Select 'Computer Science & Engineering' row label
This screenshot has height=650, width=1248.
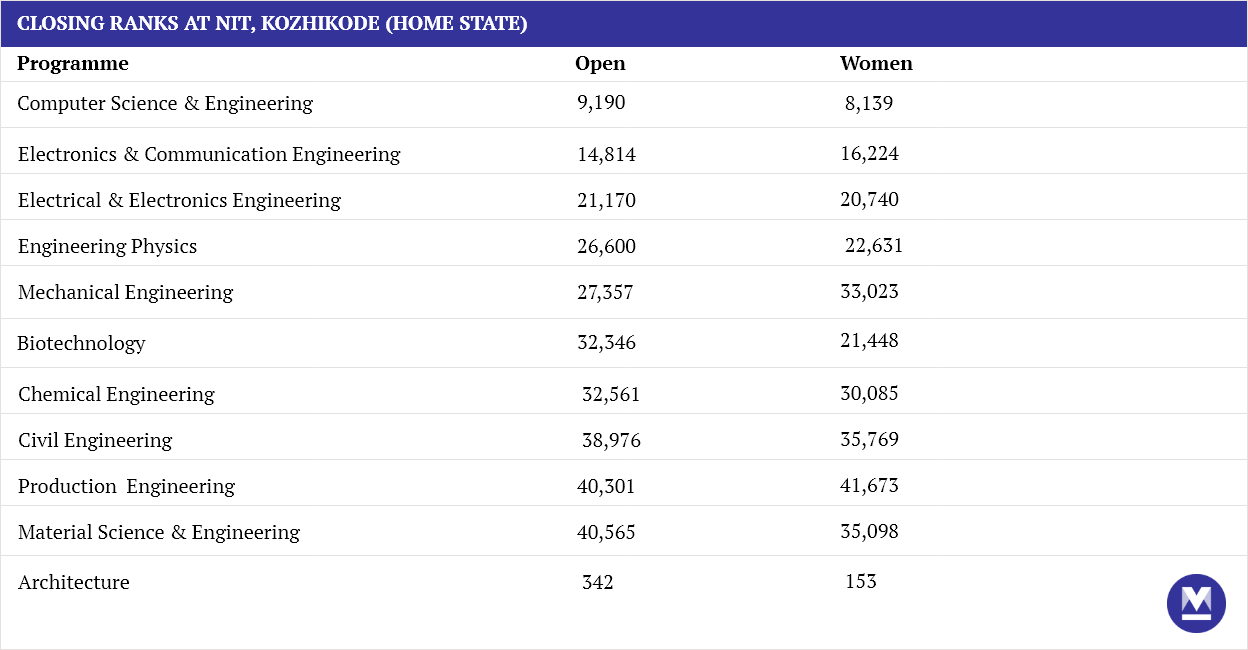(165, 104)
